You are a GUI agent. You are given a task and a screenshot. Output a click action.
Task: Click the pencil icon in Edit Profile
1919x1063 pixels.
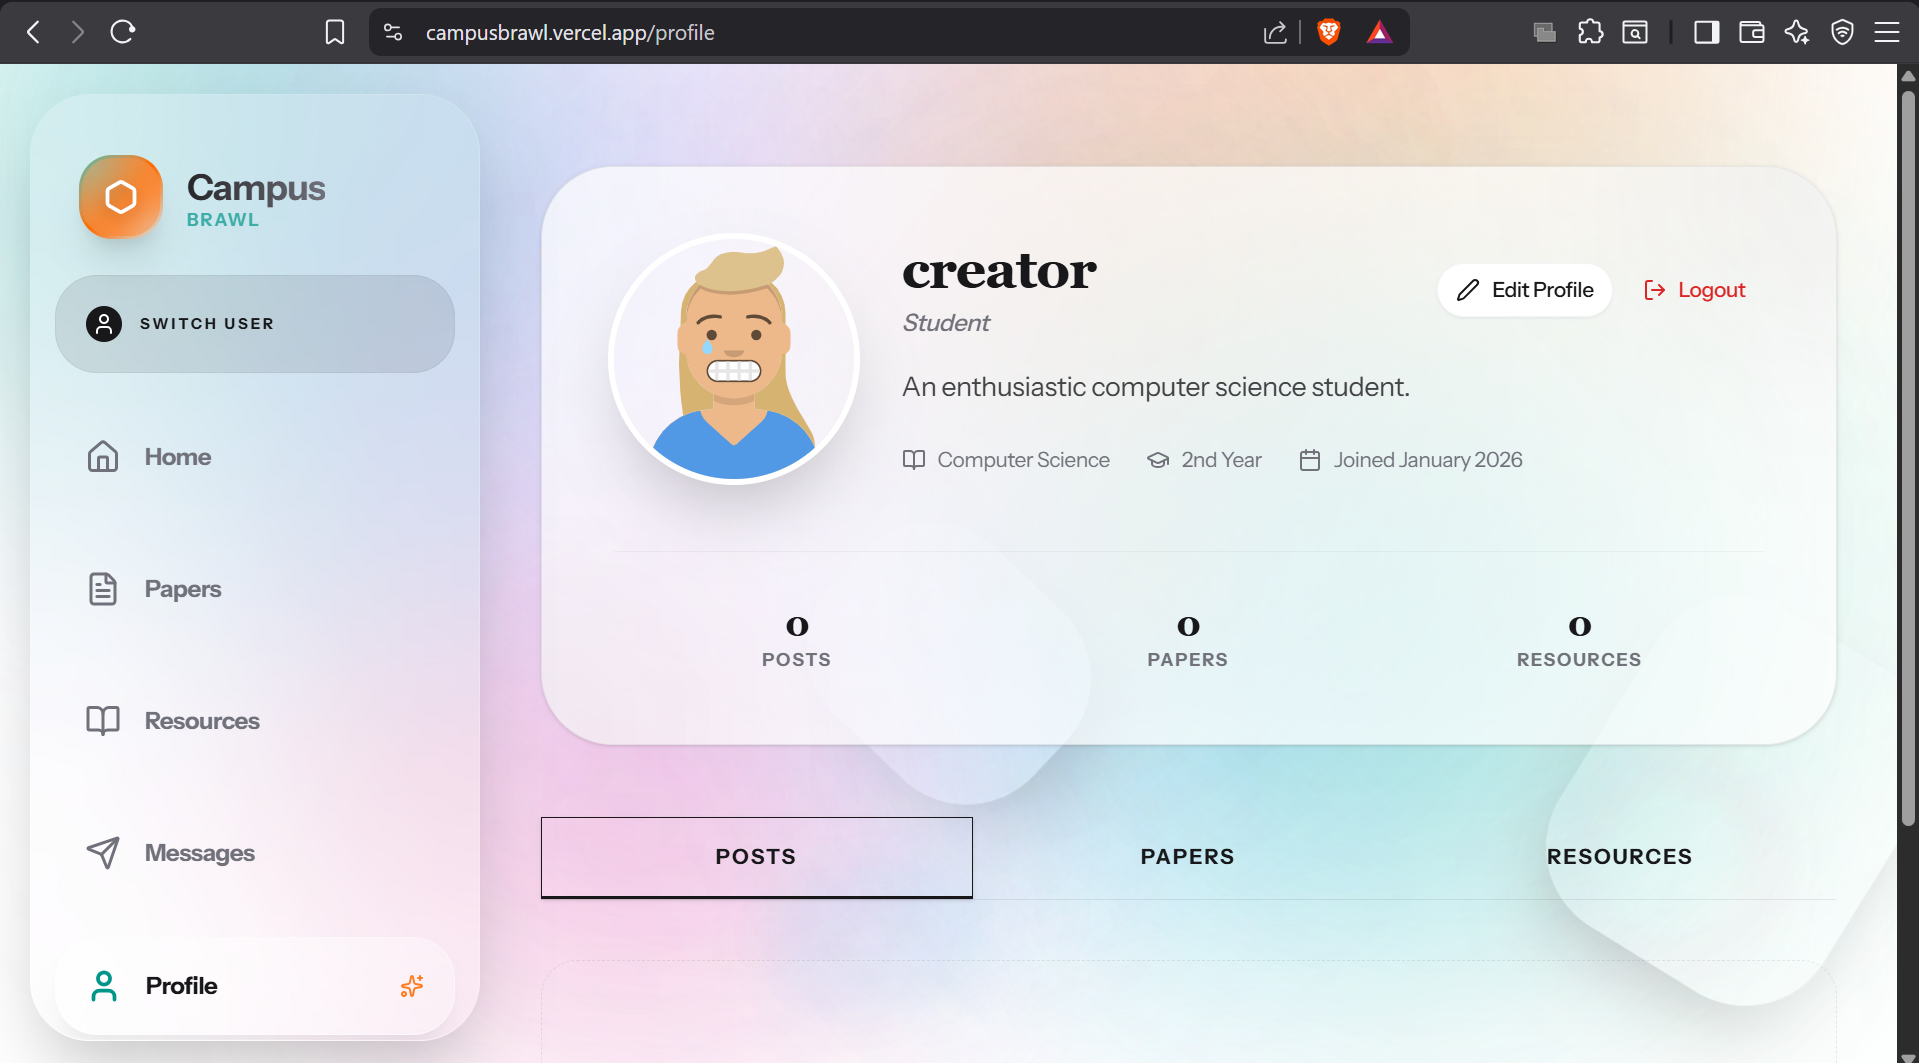[x=1468, y=290]
